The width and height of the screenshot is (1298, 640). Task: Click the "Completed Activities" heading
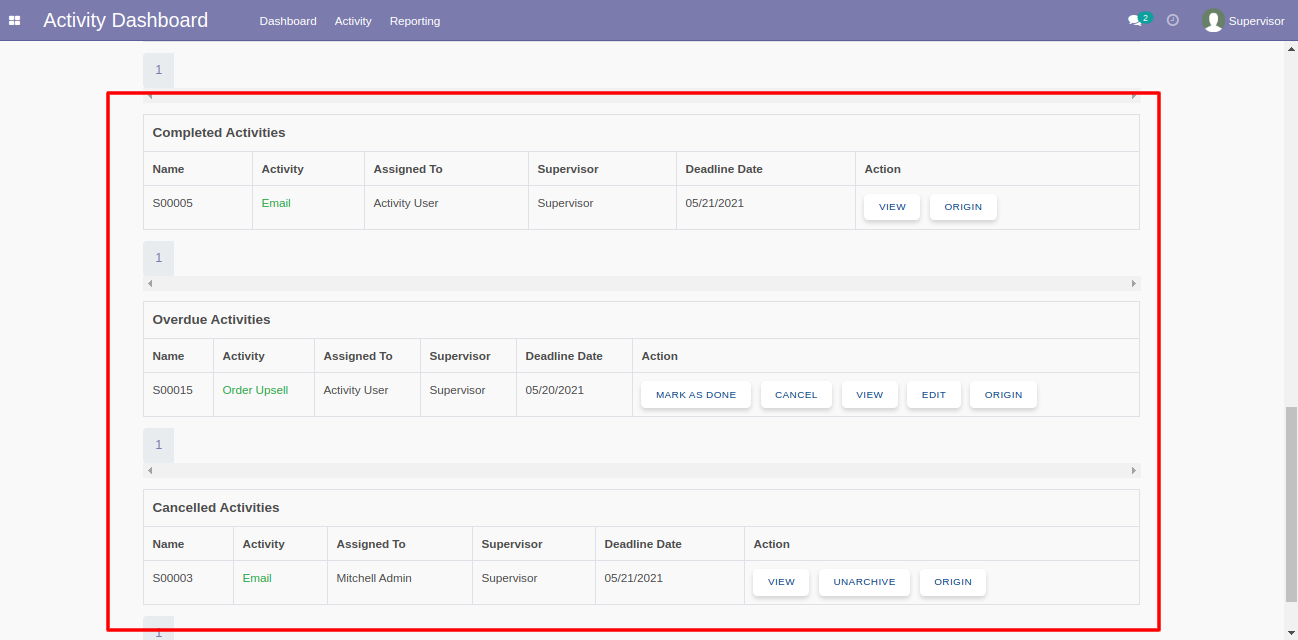click(219, 133)
